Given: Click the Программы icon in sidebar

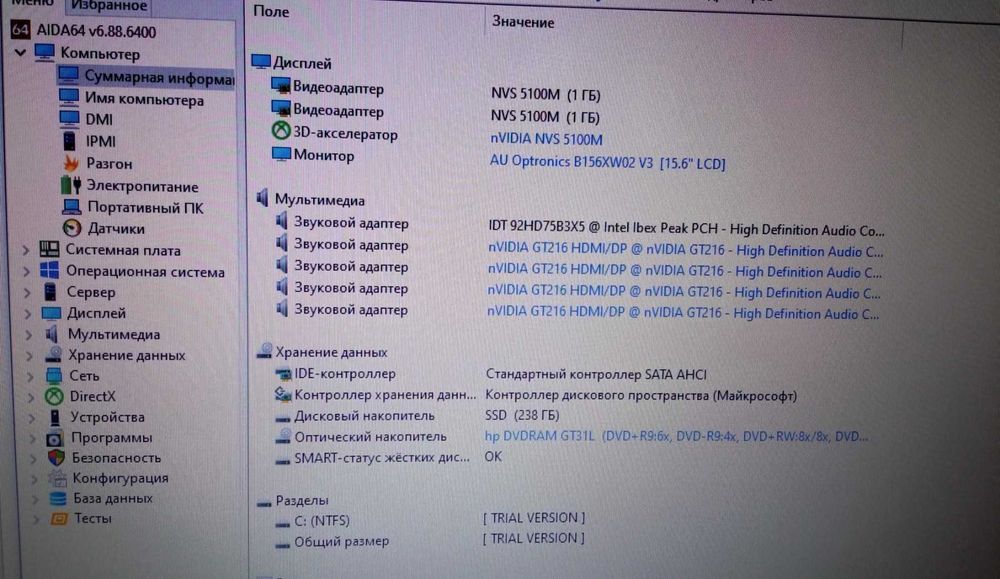Looking at the screenshot, I should click(x=55, y=438).
